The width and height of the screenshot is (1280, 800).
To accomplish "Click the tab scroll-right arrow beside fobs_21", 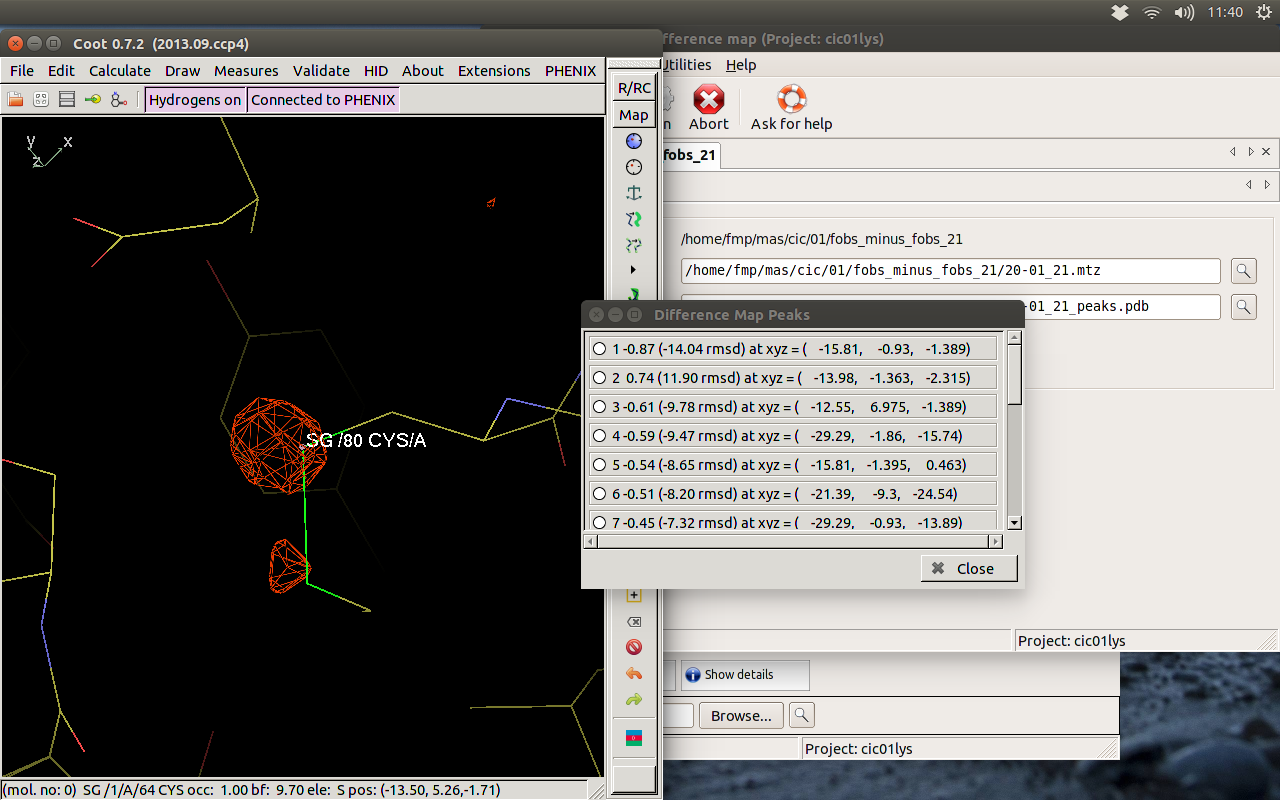I will (x=1250, y=152).
